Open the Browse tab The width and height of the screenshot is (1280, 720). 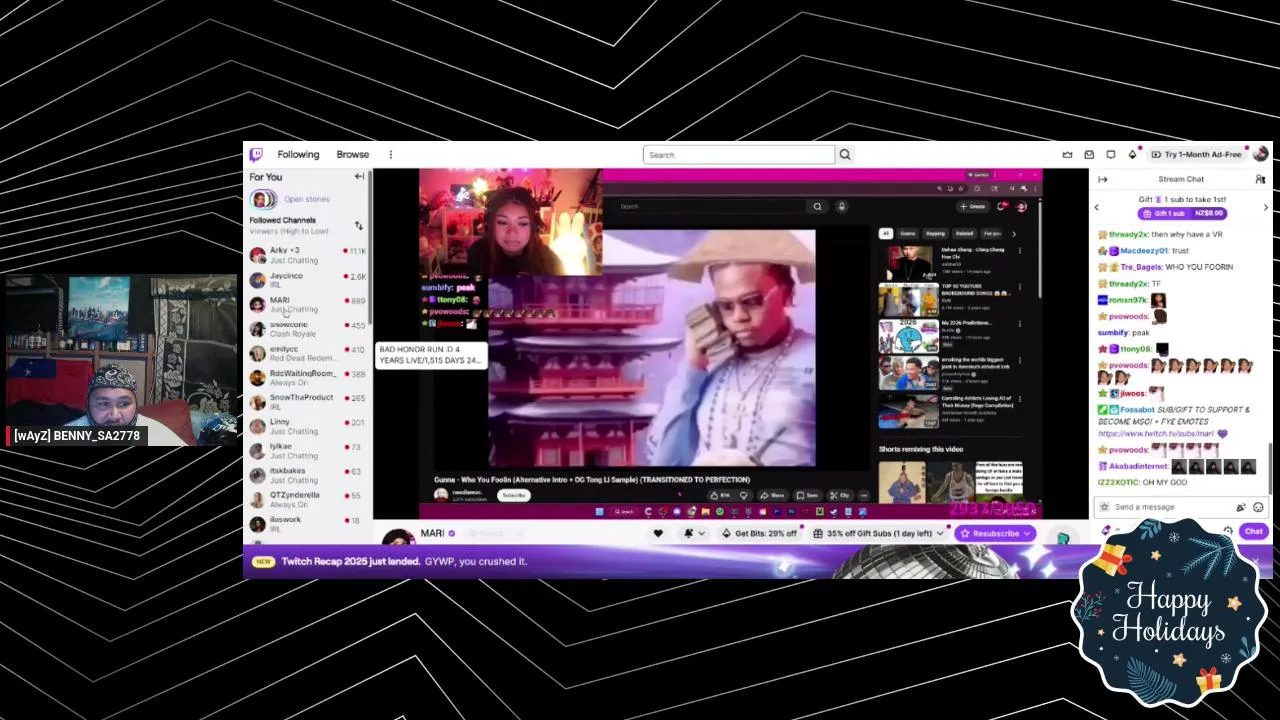point(353,155)
